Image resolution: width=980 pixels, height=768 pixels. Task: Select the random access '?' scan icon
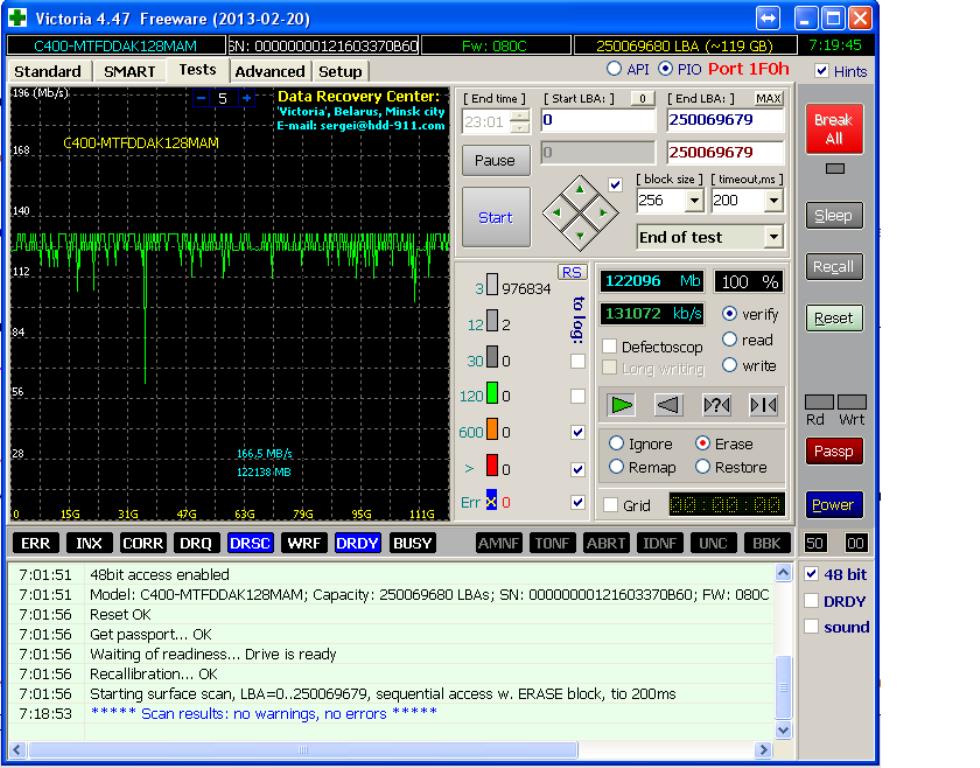click(716, 403)
